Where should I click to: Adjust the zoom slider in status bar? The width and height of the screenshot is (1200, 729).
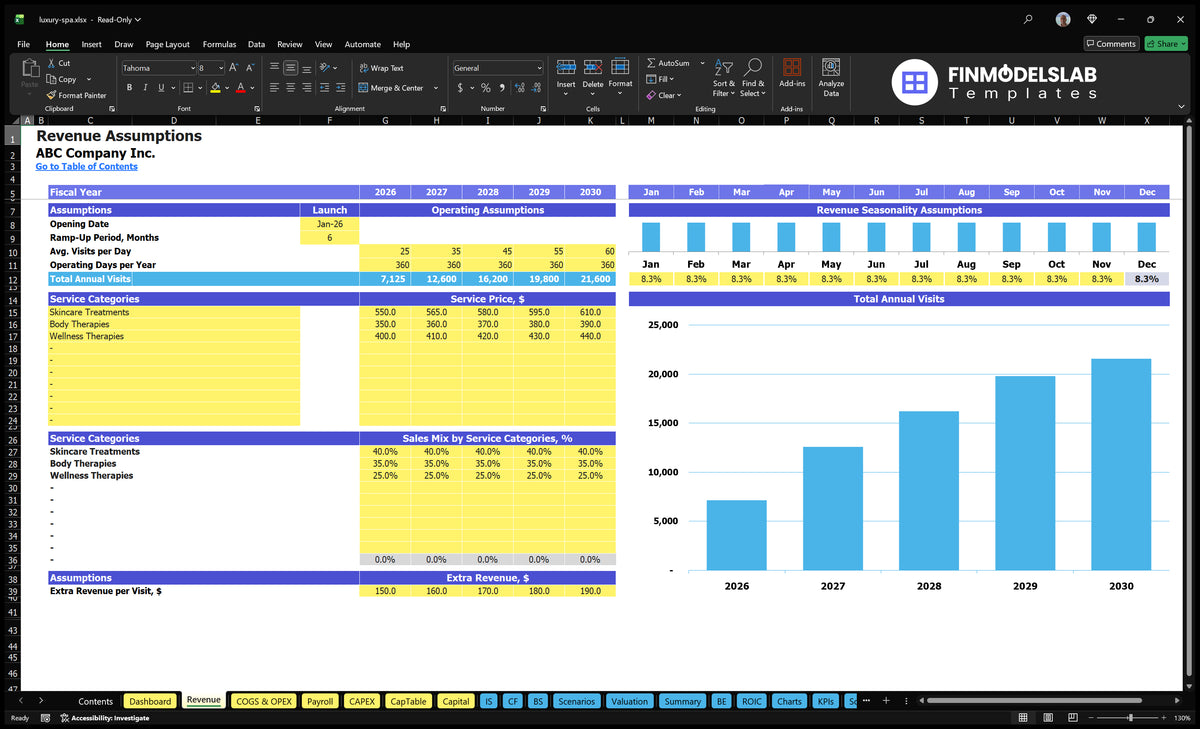pyautogui.click(x=1131, y=718)
